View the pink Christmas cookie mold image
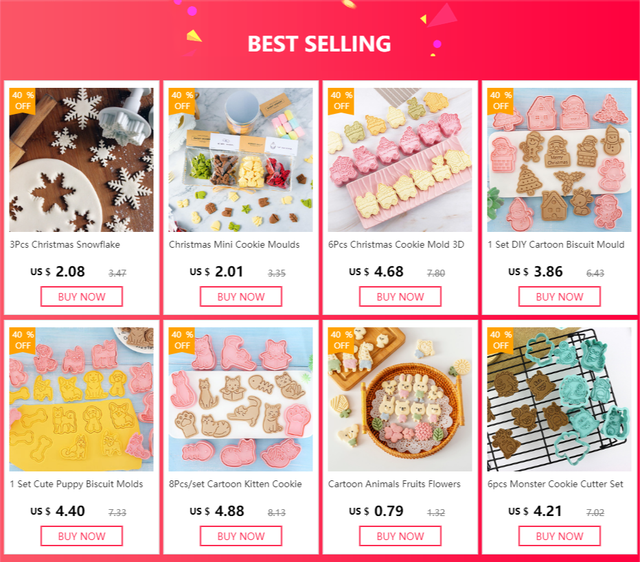Viewport: 640px width, 562px height. 400,160
